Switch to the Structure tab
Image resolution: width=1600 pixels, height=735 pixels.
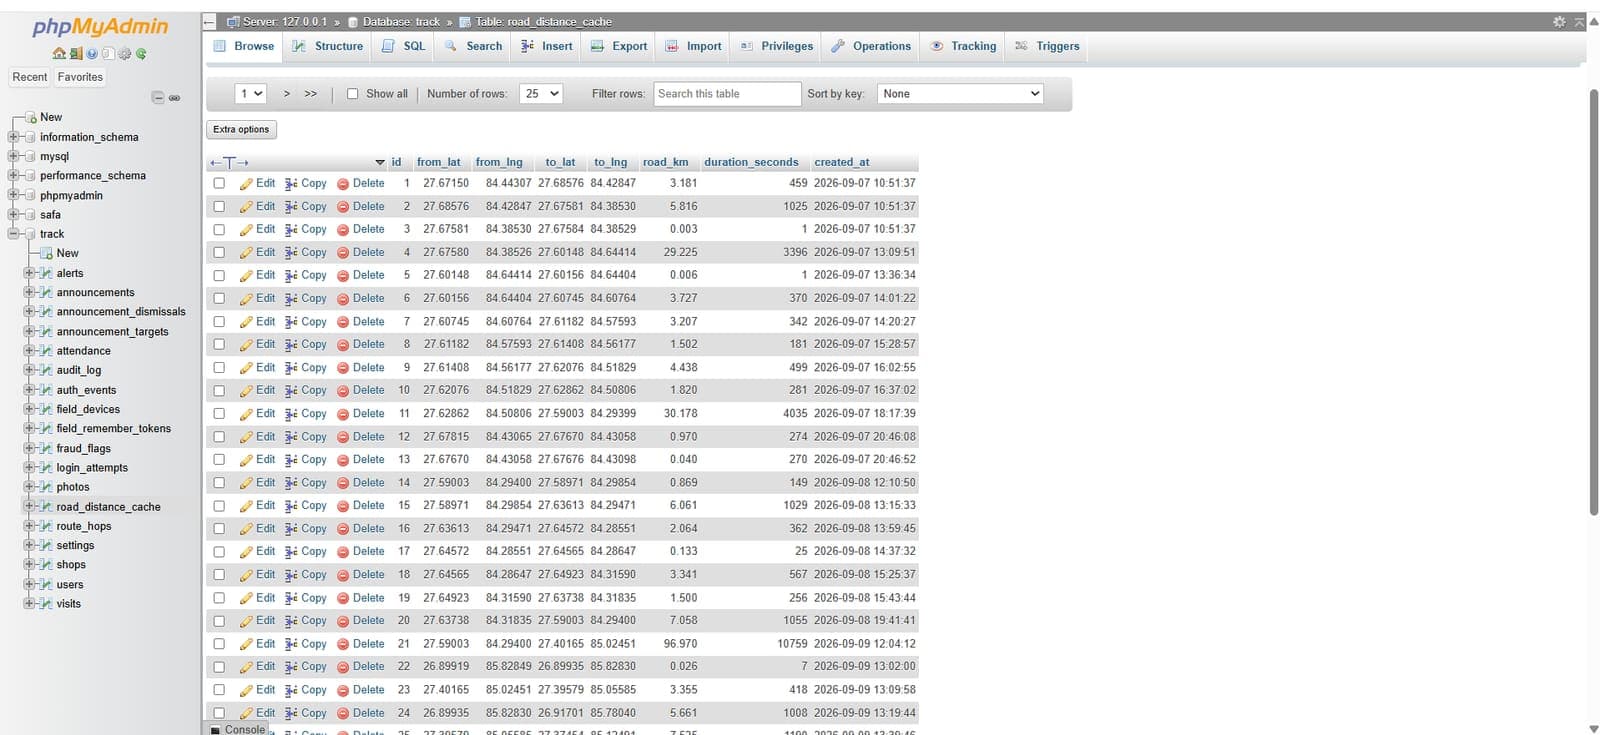coord(328,46)
